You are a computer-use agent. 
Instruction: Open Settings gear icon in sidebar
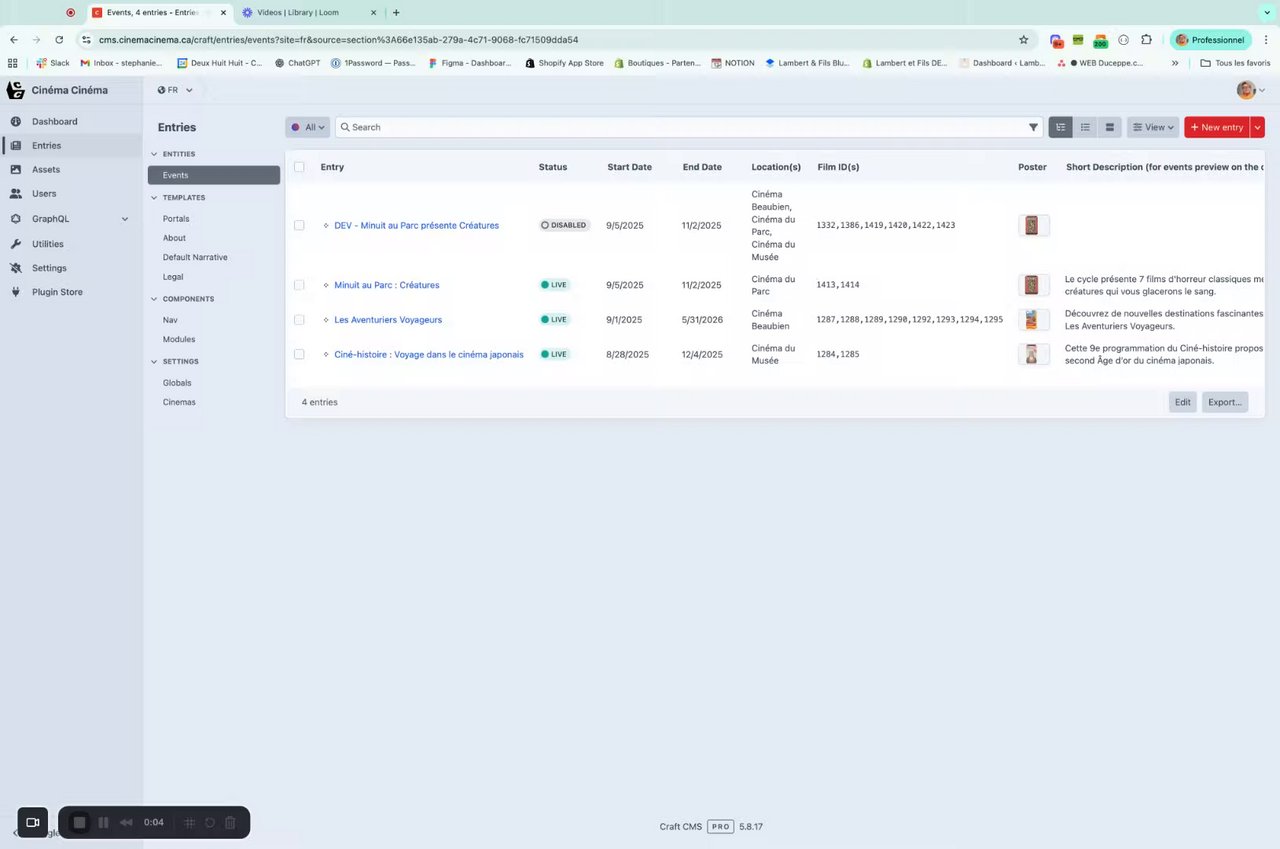[16, 268]
